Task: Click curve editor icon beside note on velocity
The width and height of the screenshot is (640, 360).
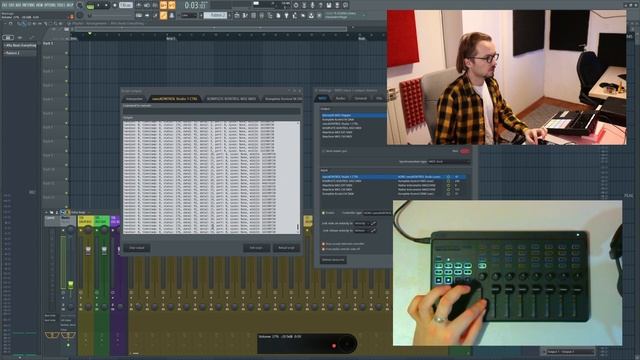Action: 373,223
